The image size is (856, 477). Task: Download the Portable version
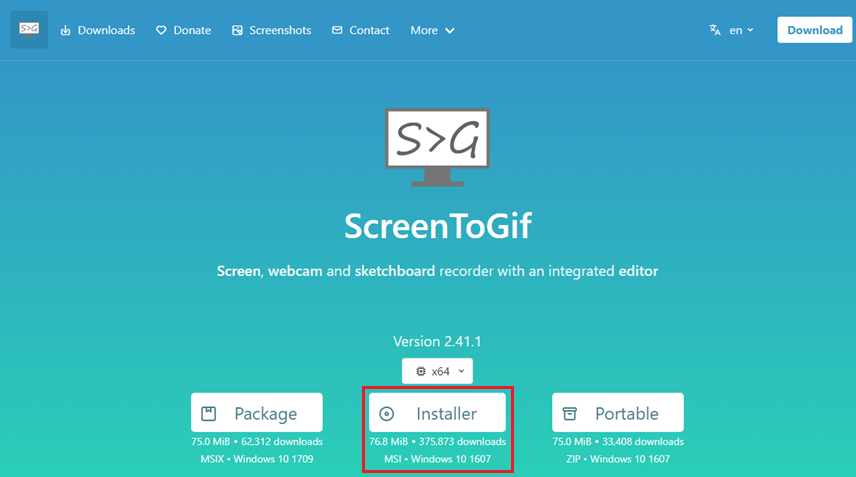(x=617, y=413)
